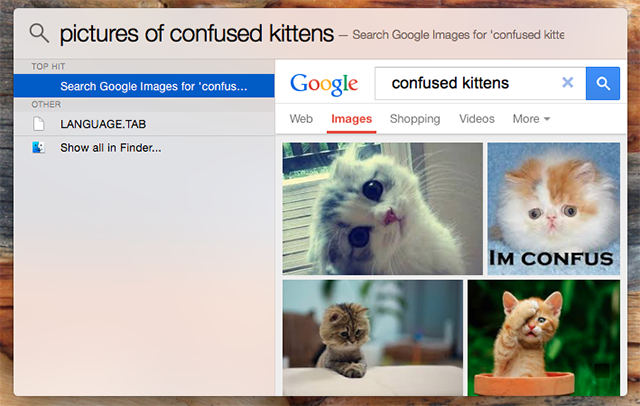This screenshot has width=640, height=406.
Task: Go to the Videos tab
Action: coord(476,119)
